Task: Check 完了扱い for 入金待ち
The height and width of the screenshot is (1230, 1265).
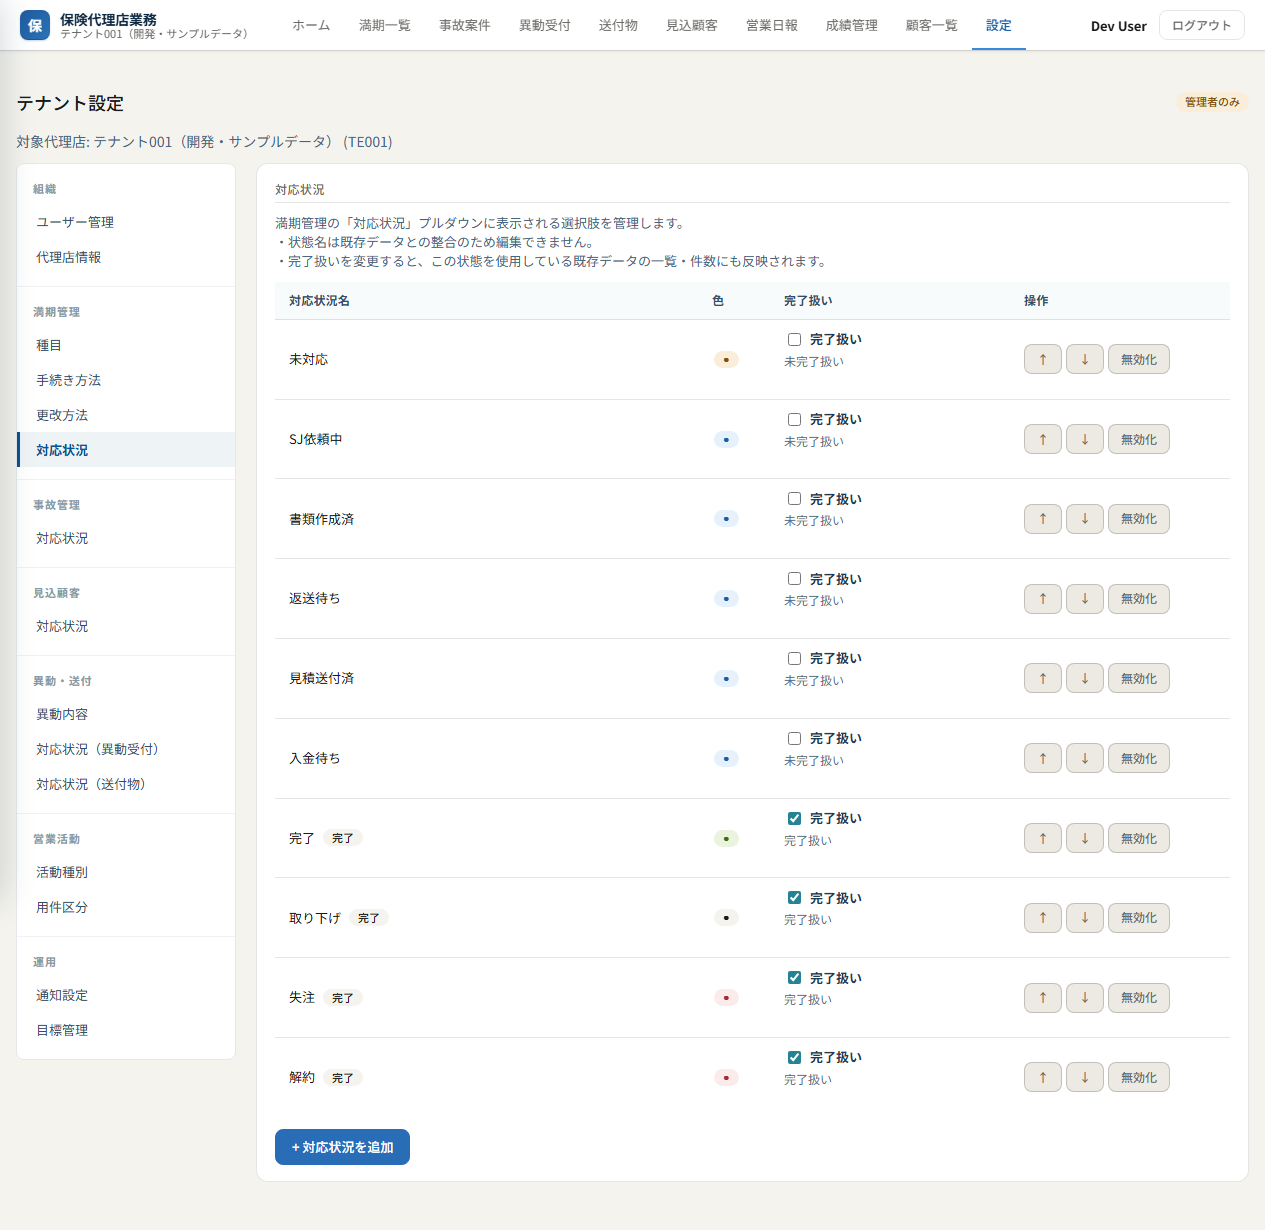Action: (794, 738)
